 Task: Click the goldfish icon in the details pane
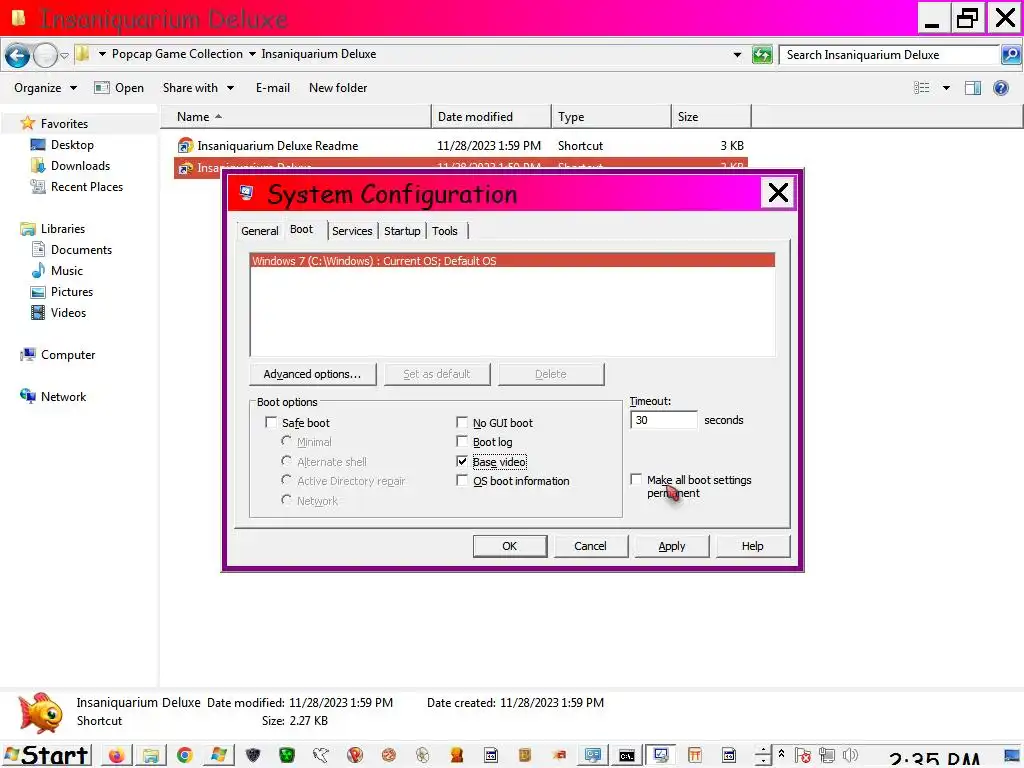[x=40, y=712]
